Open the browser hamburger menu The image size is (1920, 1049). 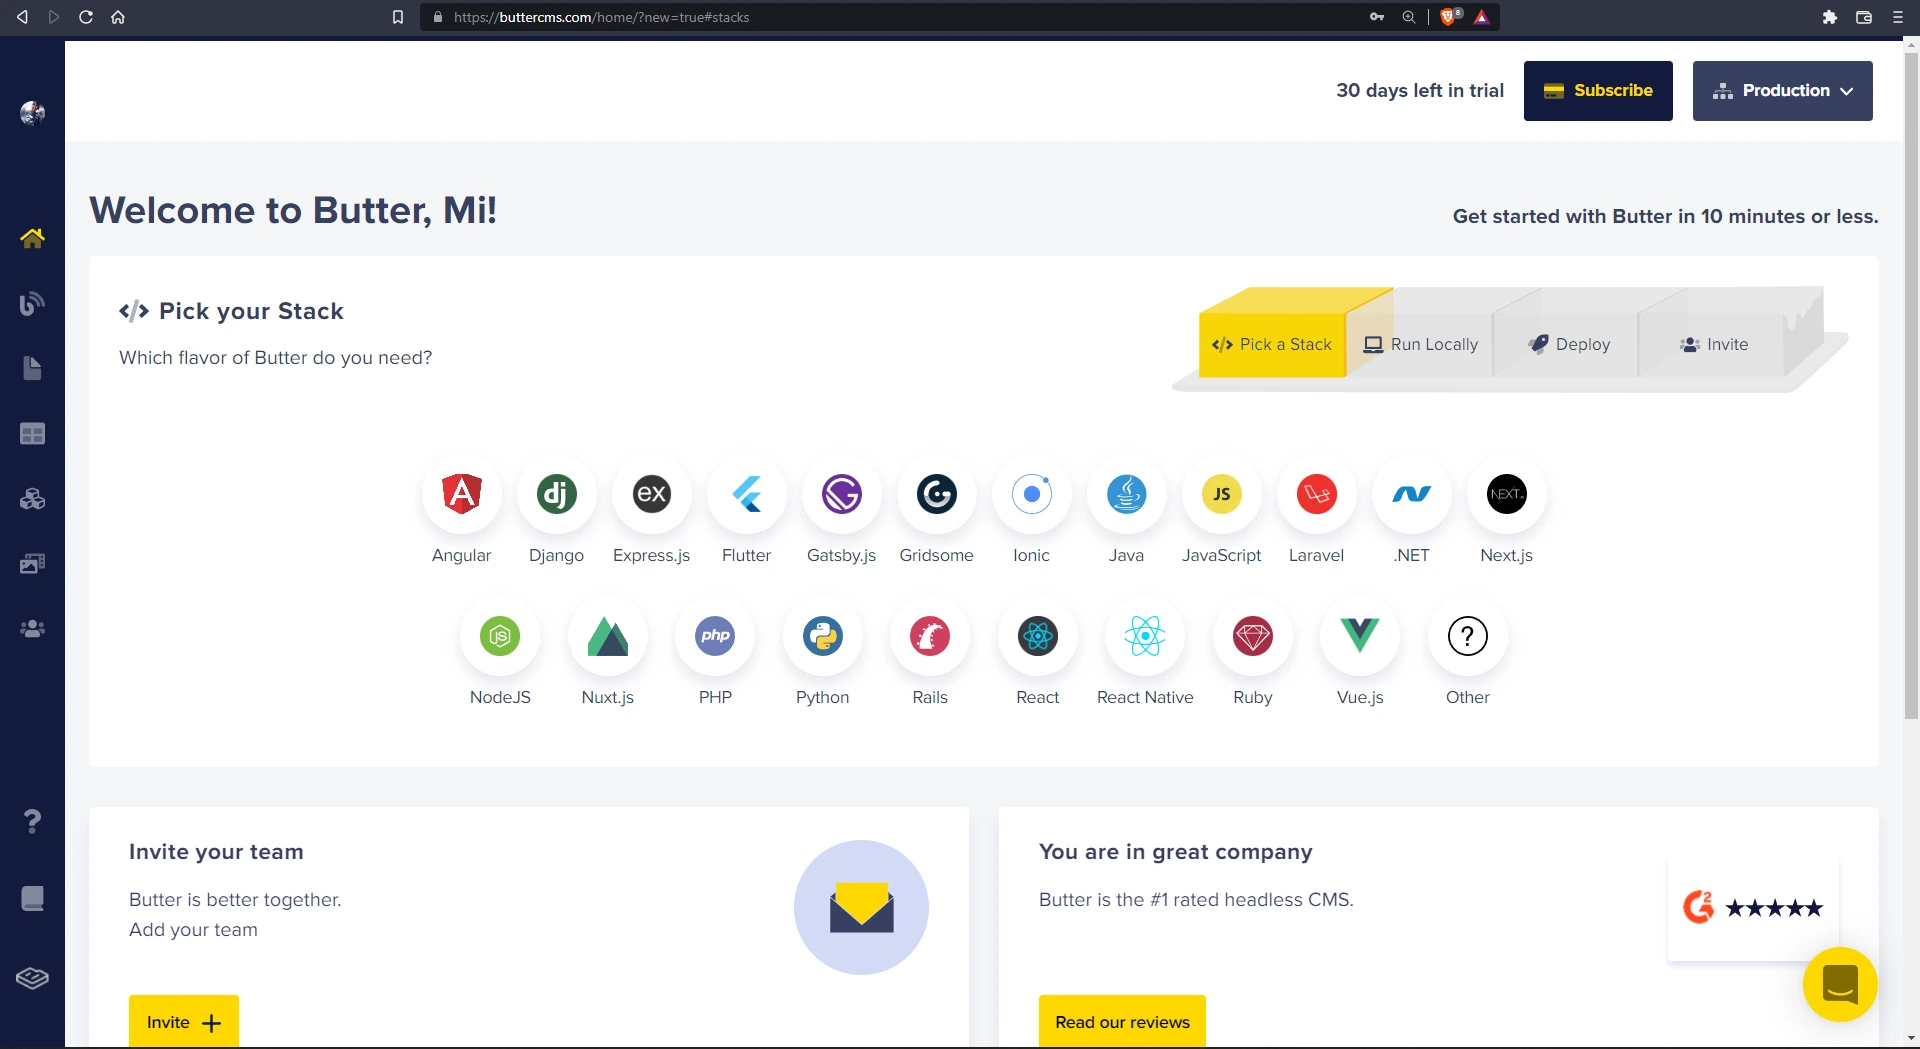pyautogui.click(x=1897, y=17)
